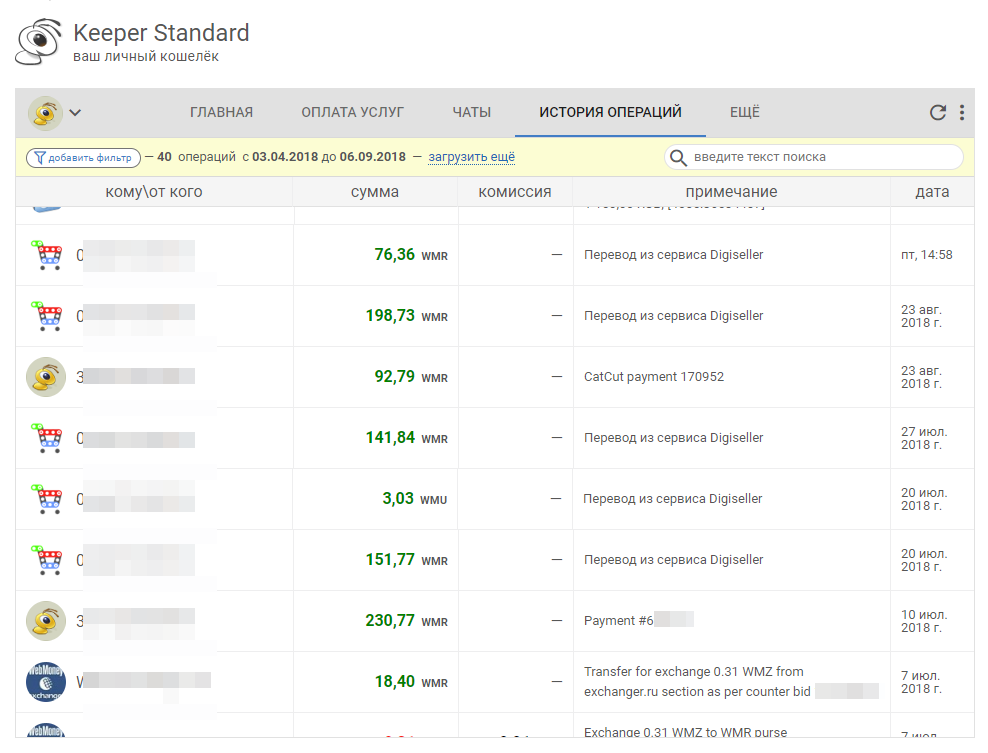
Task: Click the CatCut payment 170952 note
Action: click(x=653, y=377)
